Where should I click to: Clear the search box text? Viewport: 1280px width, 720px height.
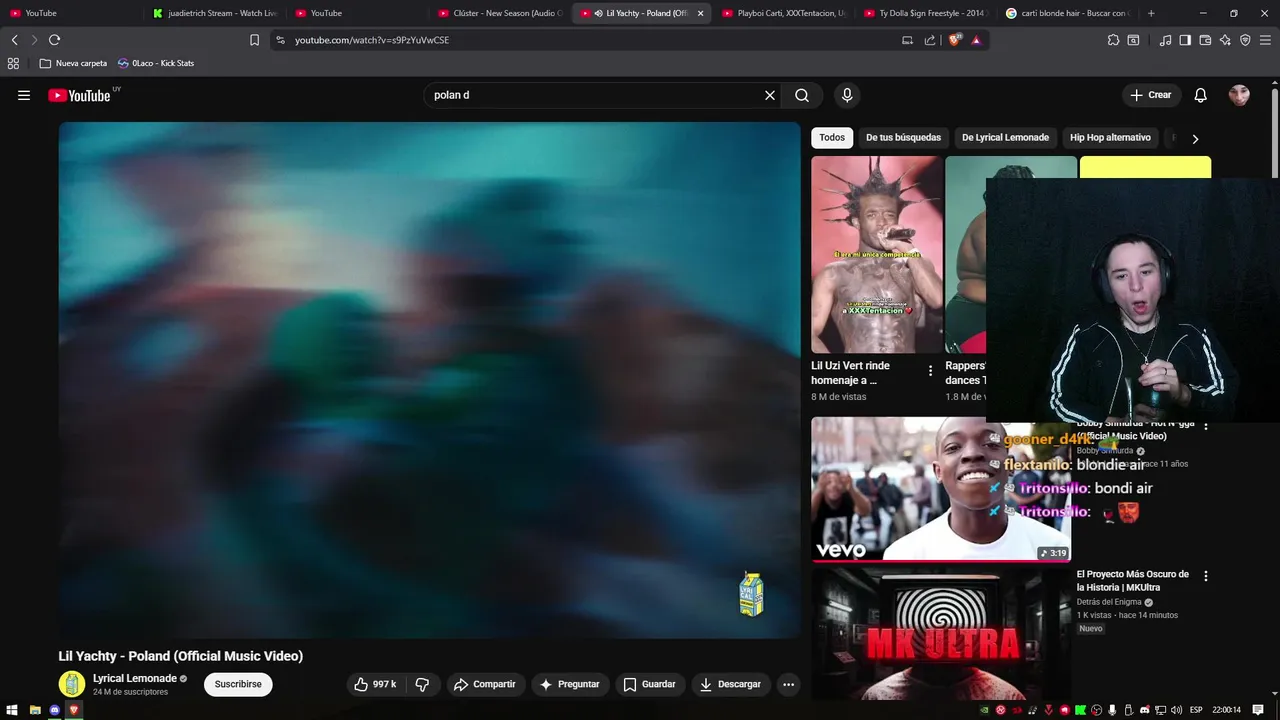click(x=770, y=95)
